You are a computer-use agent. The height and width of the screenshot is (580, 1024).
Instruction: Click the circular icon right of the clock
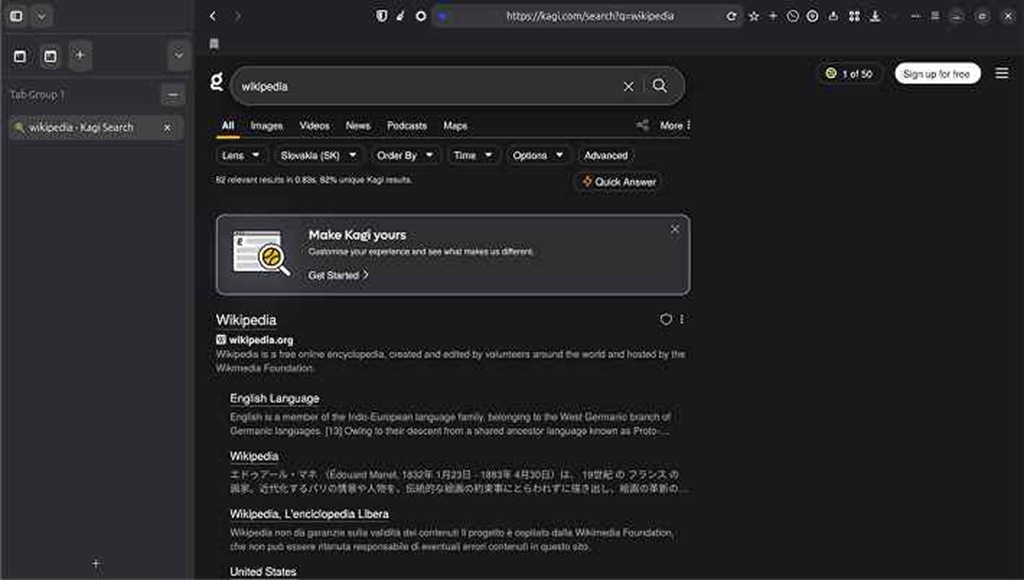pos(812,16)
